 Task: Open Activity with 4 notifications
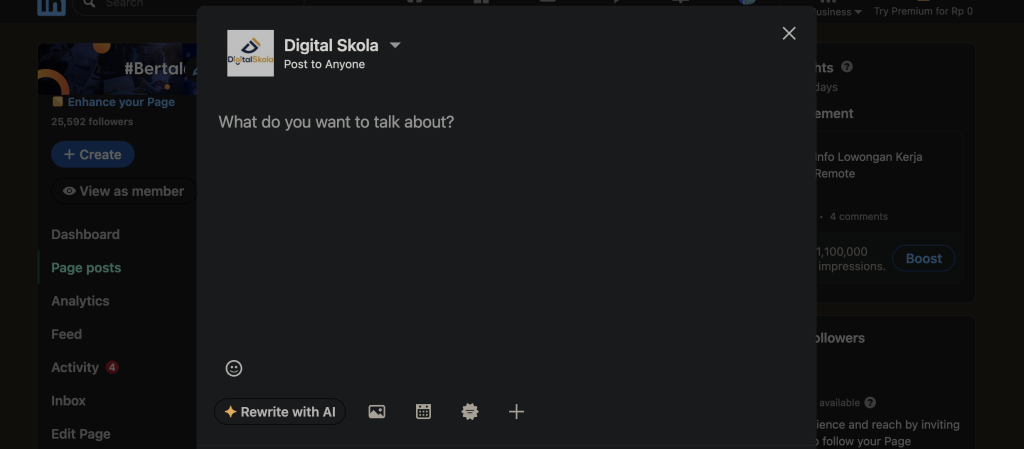(85, 367)
